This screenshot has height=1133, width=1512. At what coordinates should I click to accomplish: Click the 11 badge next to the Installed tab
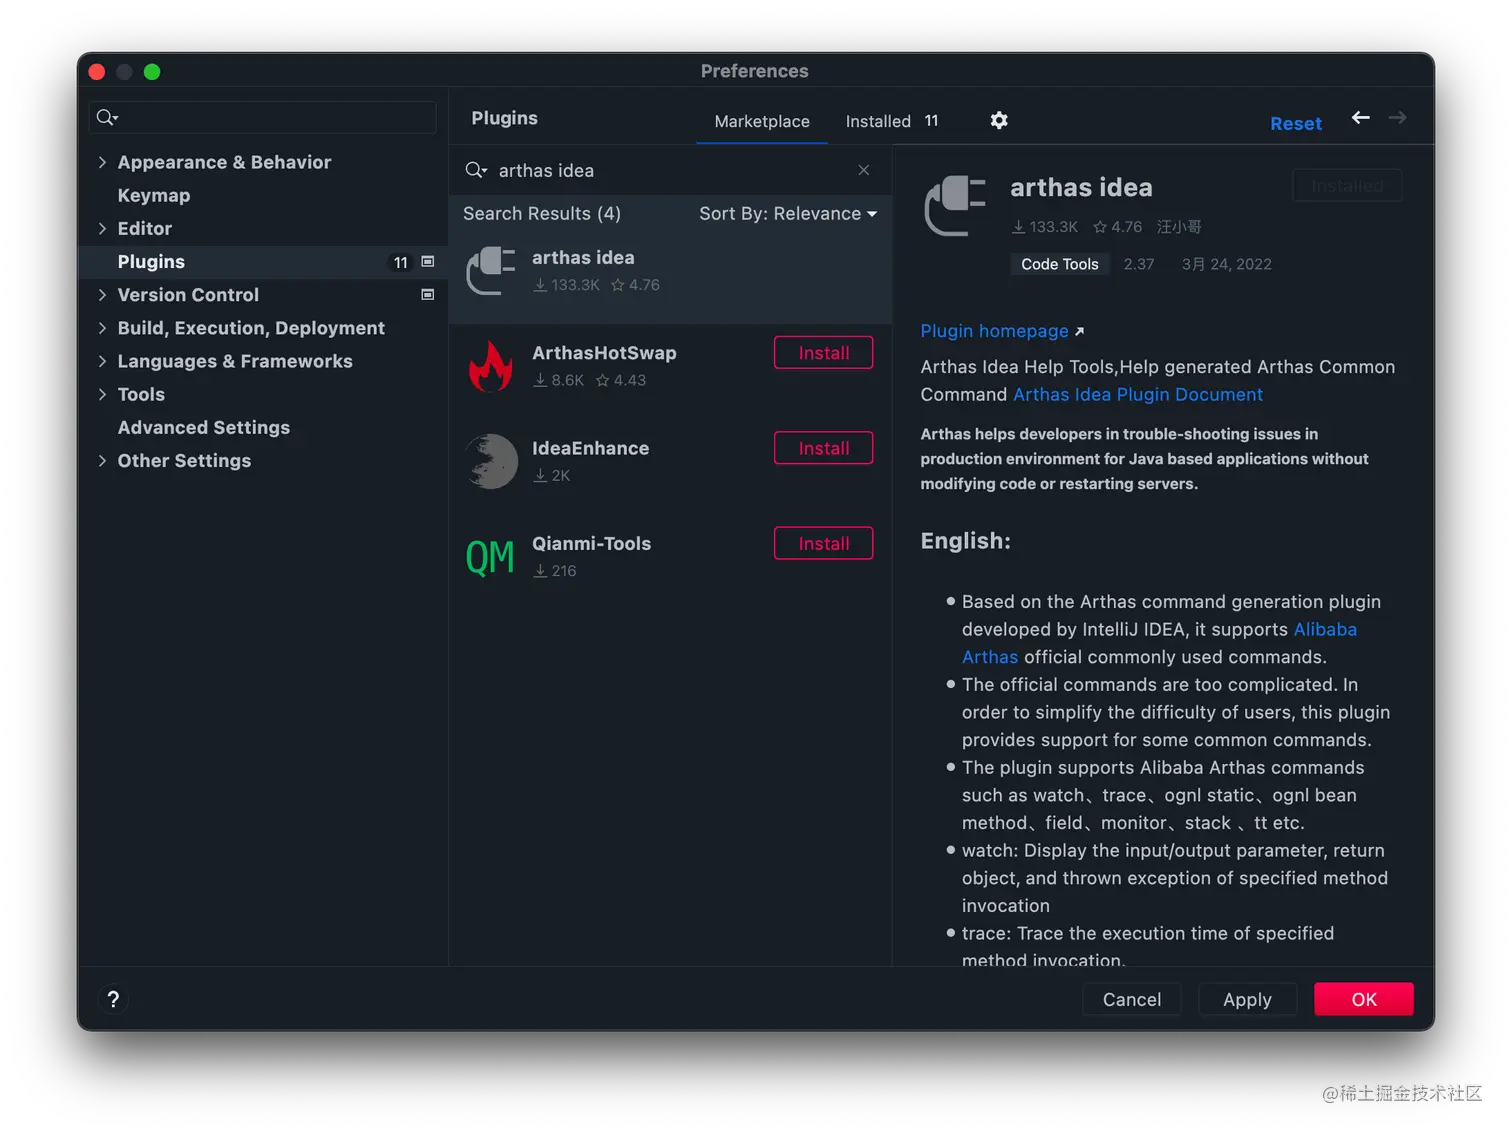tap(931, 121)
